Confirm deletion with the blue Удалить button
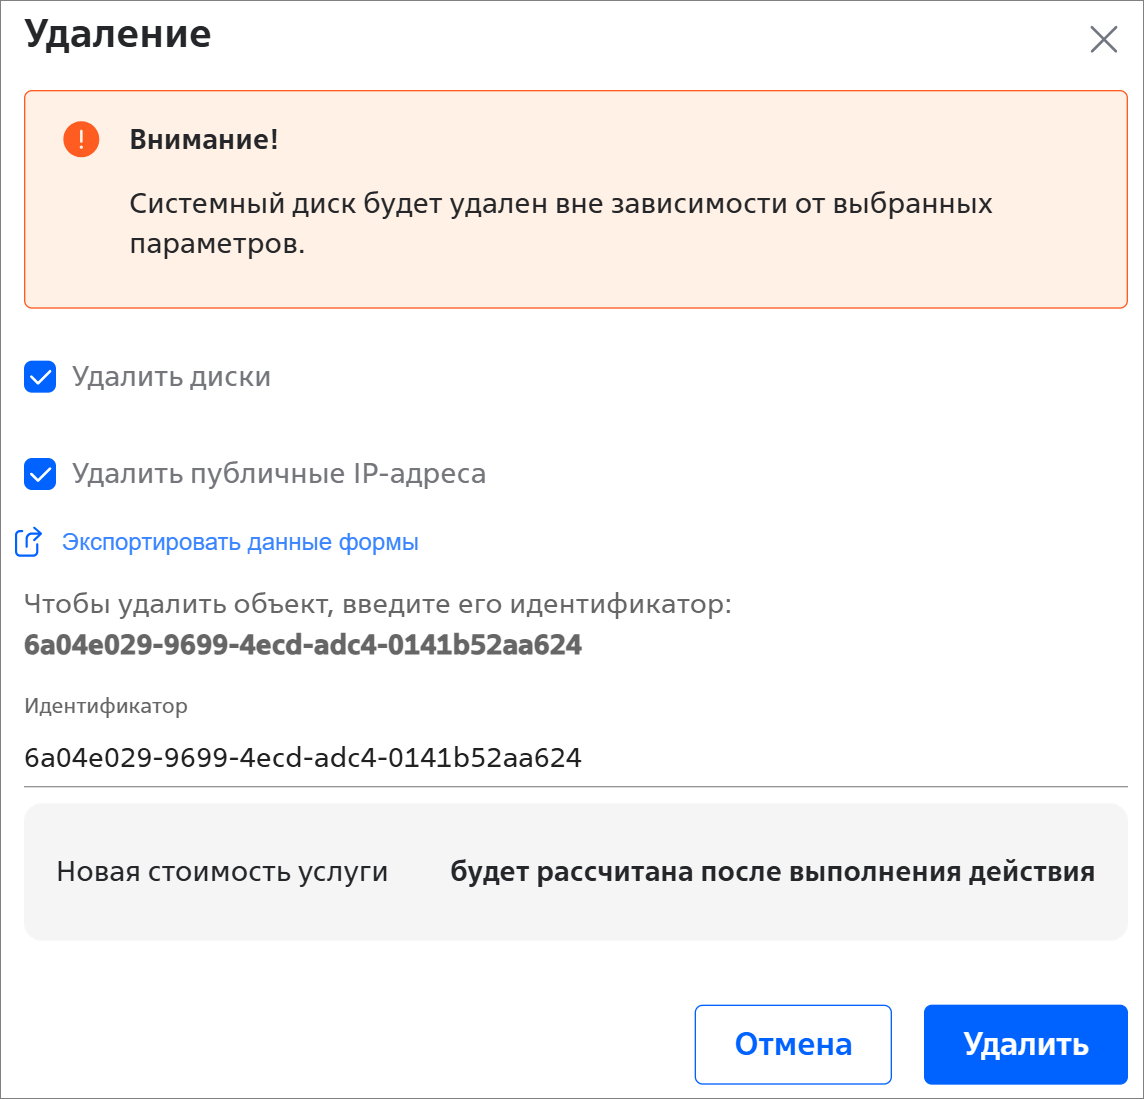Screen dimensions: 1144x1099 click(x=1025, y=1044)
